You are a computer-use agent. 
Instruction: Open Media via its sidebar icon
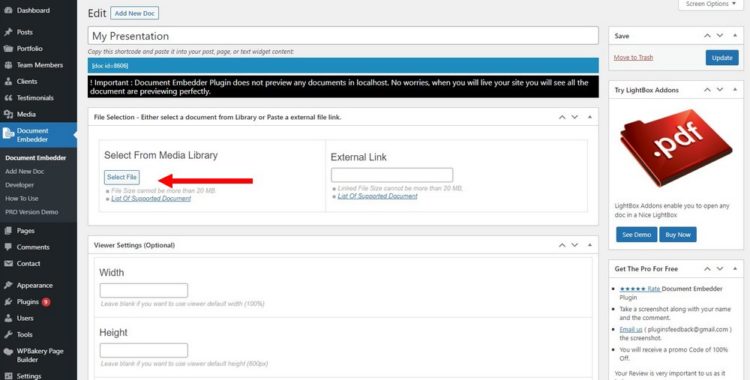point(8,114)
